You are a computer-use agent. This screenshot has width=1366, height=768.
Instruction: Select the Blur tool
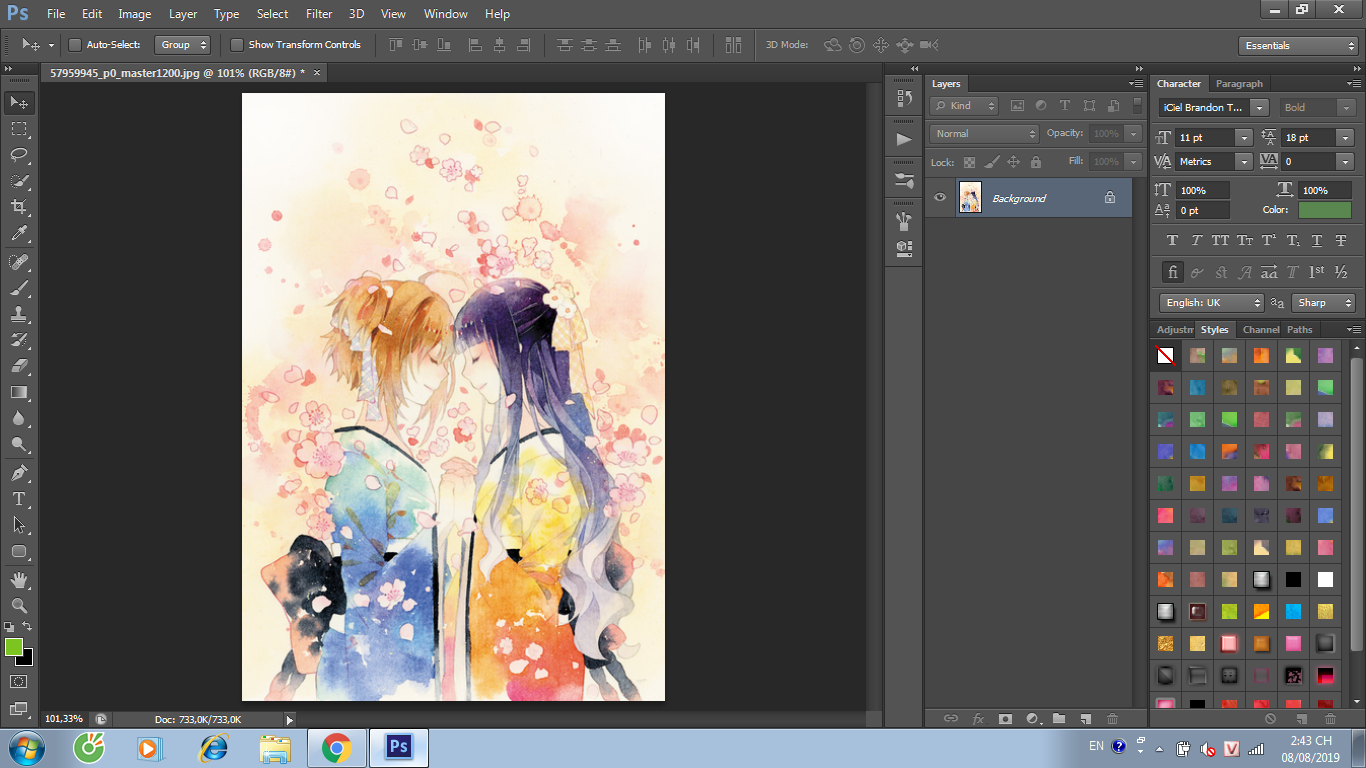coord(19,418)
